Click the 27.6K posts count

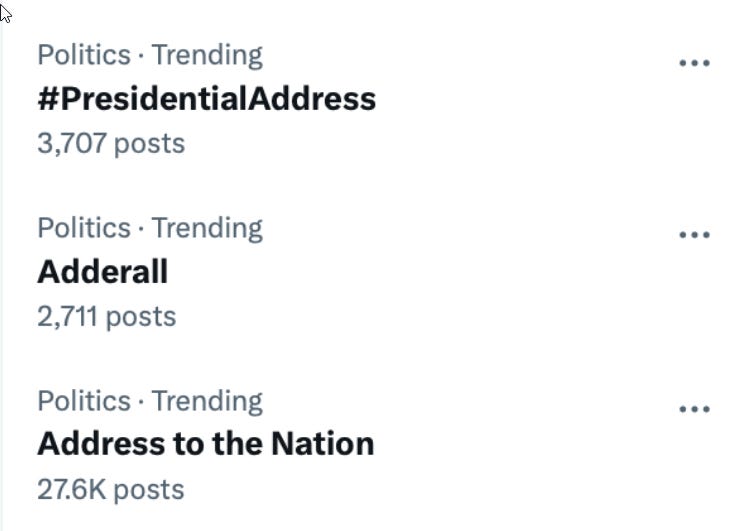[x=111, y=490]
